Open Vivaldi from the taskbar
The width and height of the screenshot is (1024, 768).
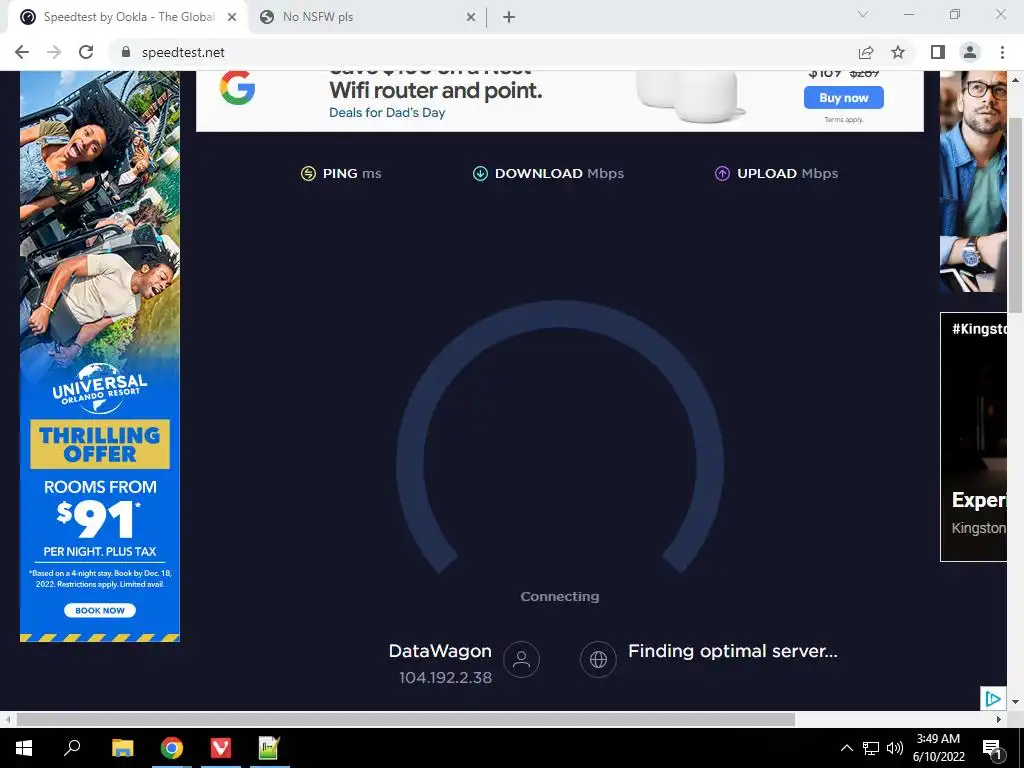click(221, 748)
